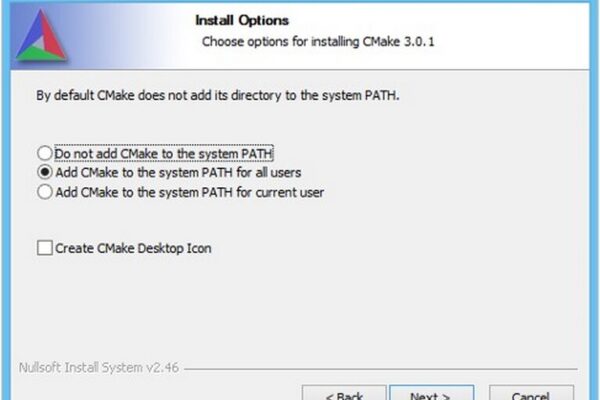
Task: Select the 'for current user' radio circle
Action: [x=45, y=192]
